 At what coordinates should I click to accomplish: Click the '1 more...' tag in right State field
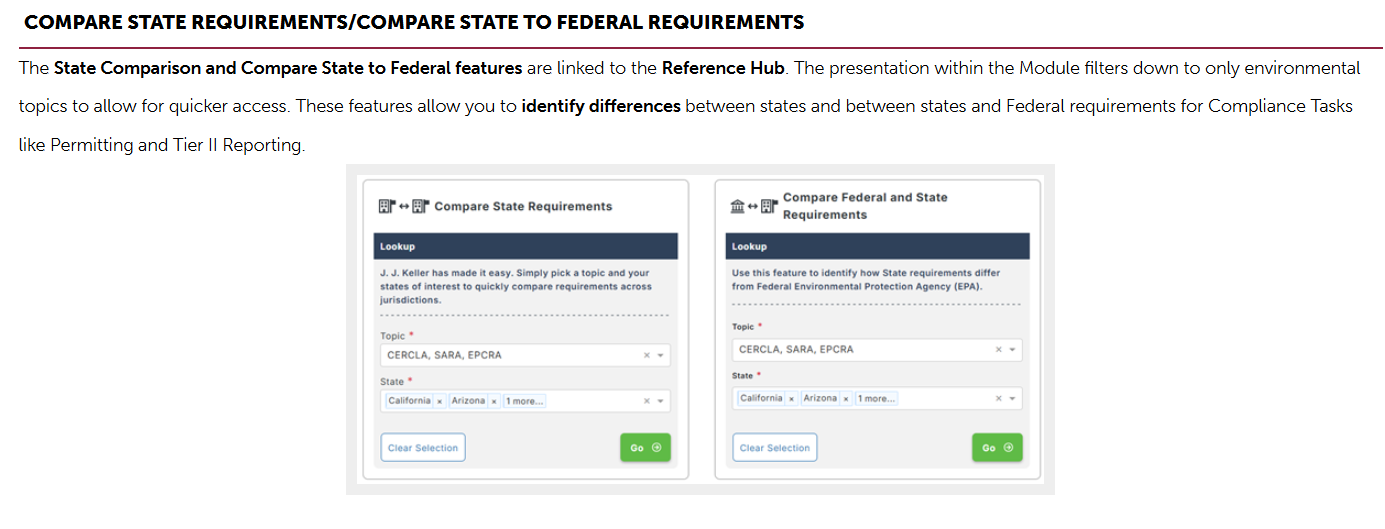[x=877, y=398]
